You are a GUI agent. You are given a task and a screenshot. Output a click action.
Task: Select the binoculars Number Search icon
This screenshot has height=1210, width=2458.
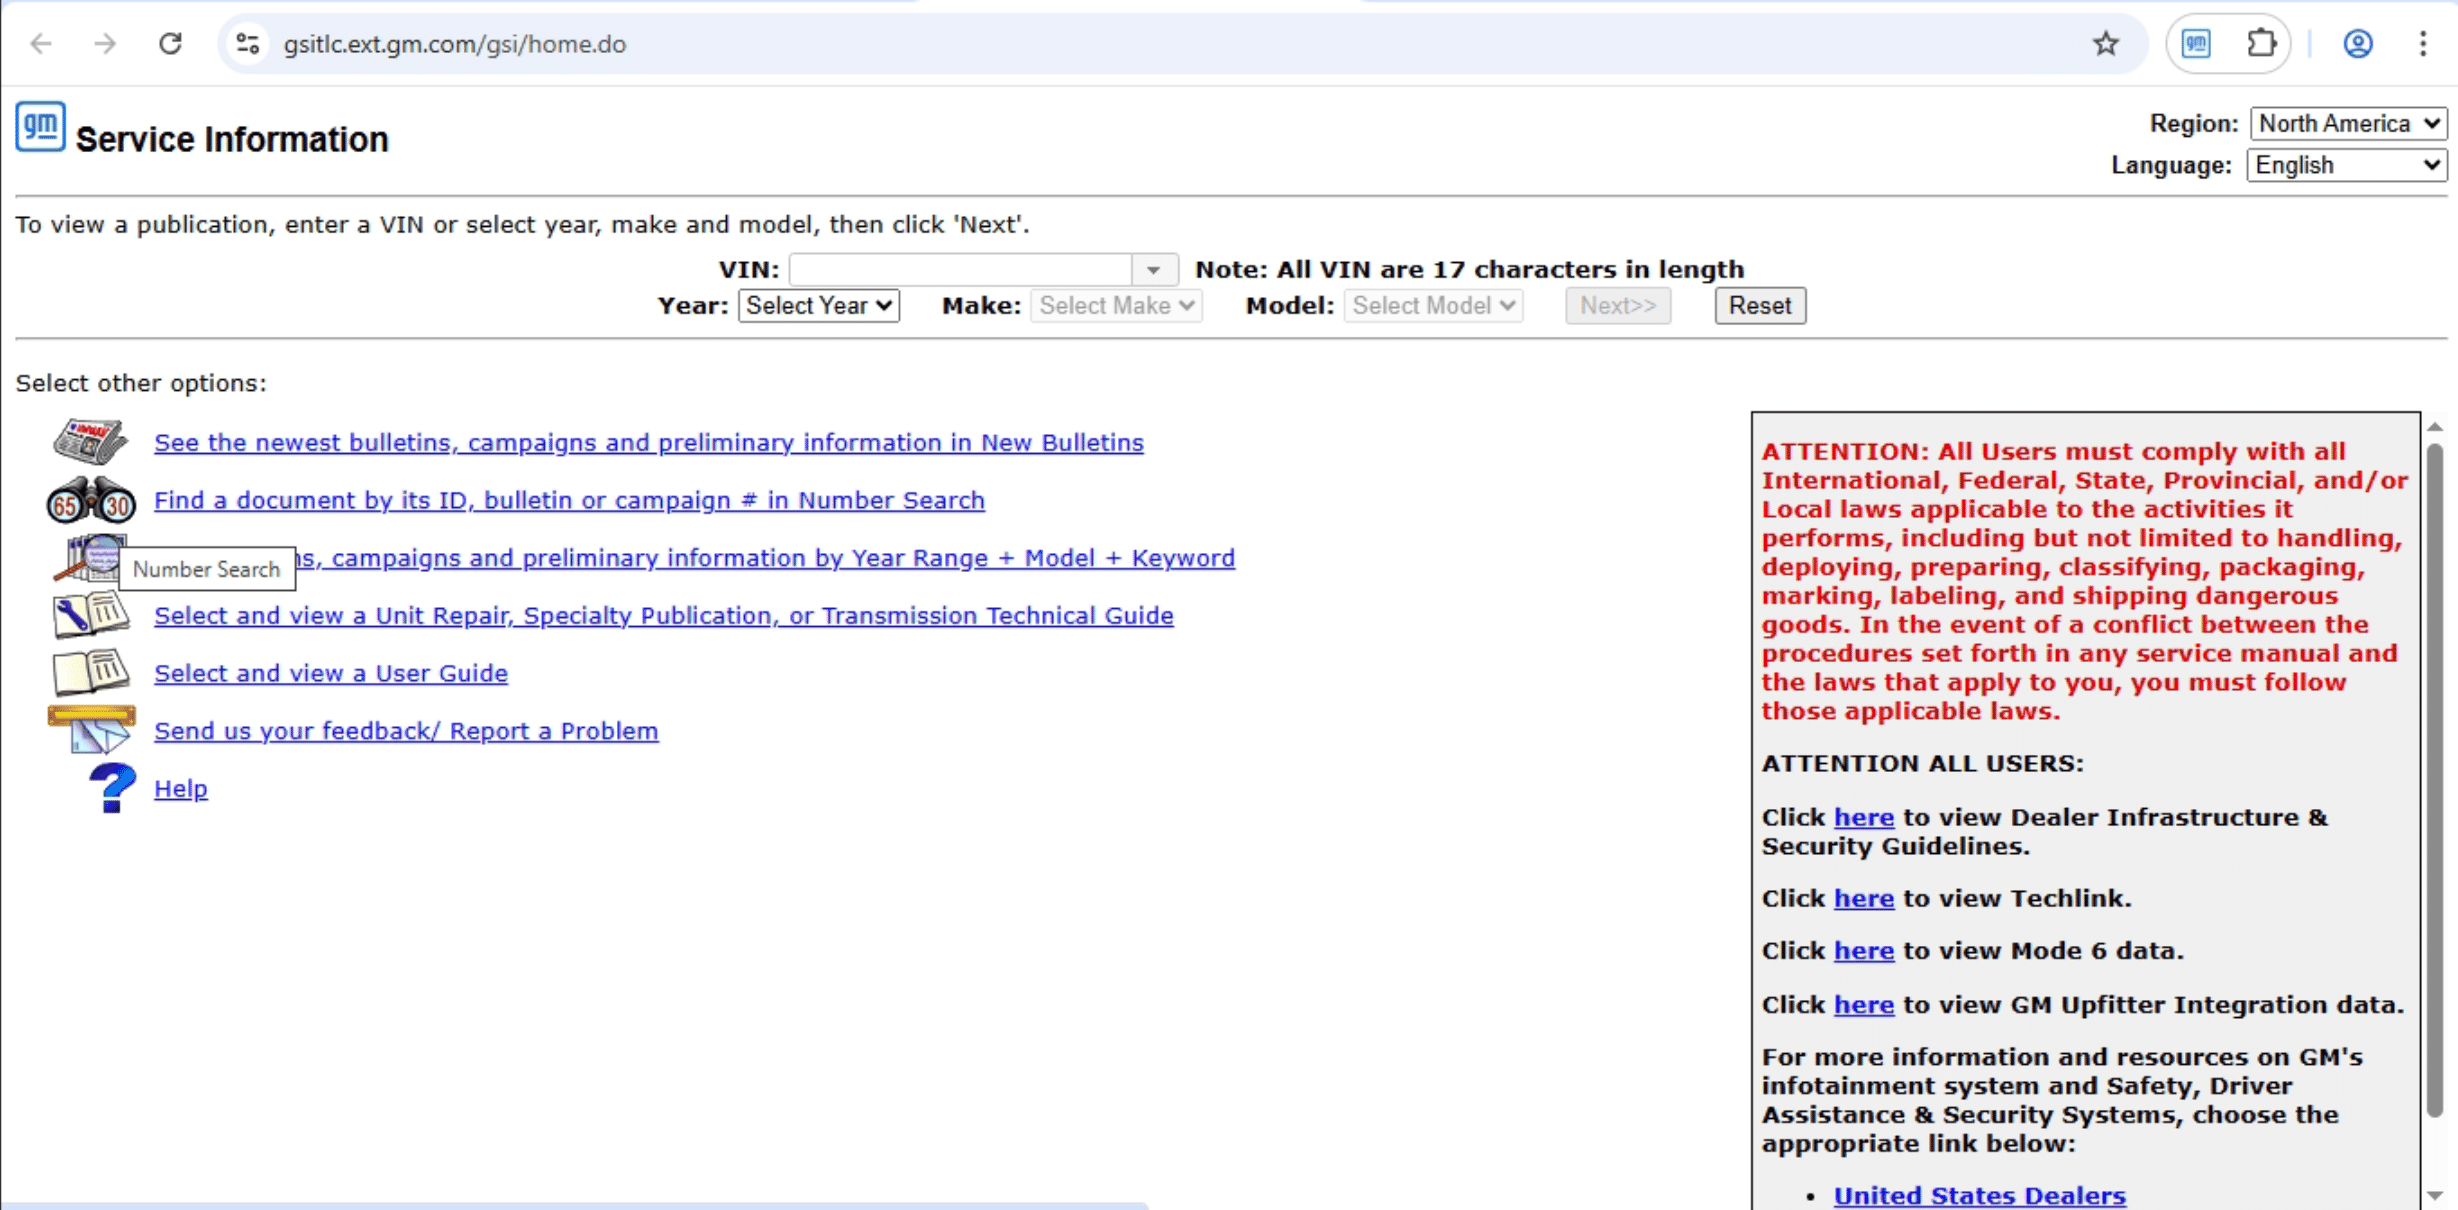89,500
